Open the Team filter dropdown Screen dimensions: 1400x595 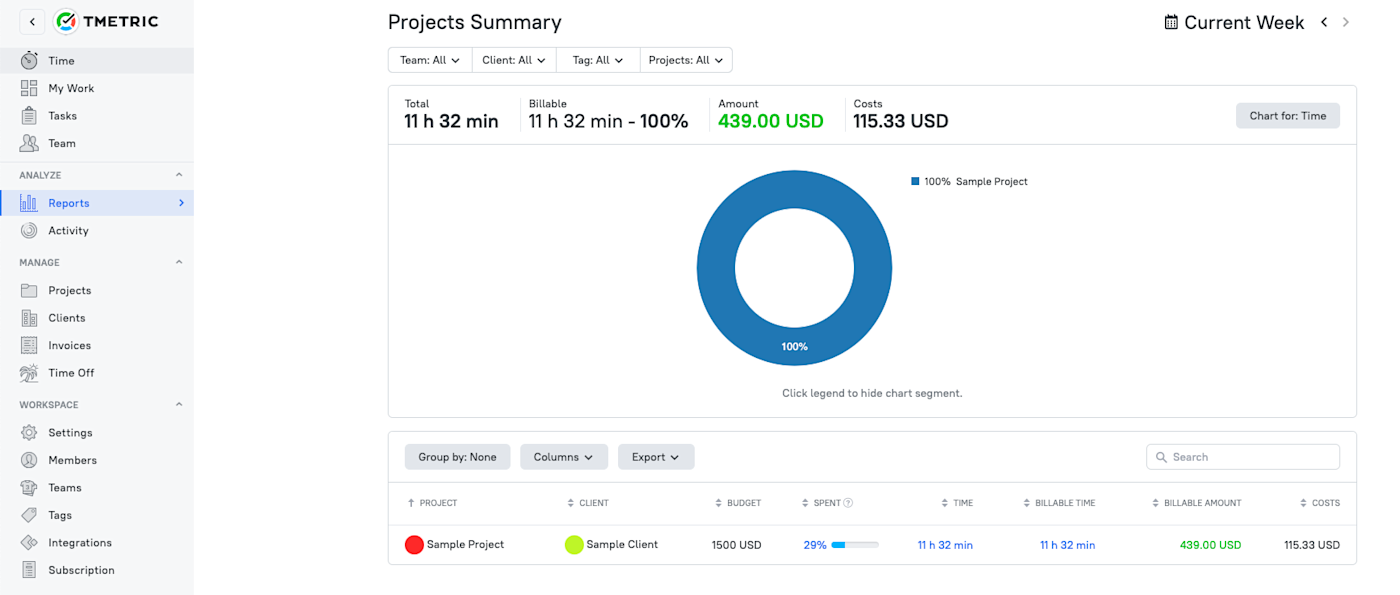pos(430,60)
